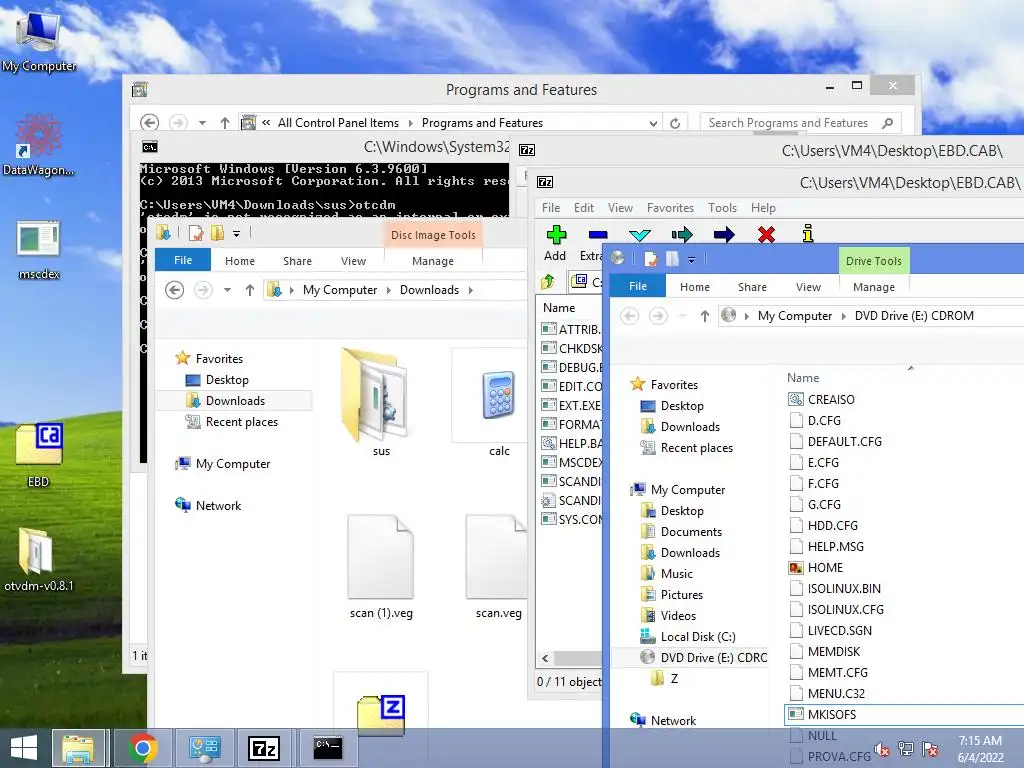Go back in the Downloads window
1024x768 pixels.
click(174, 290)
